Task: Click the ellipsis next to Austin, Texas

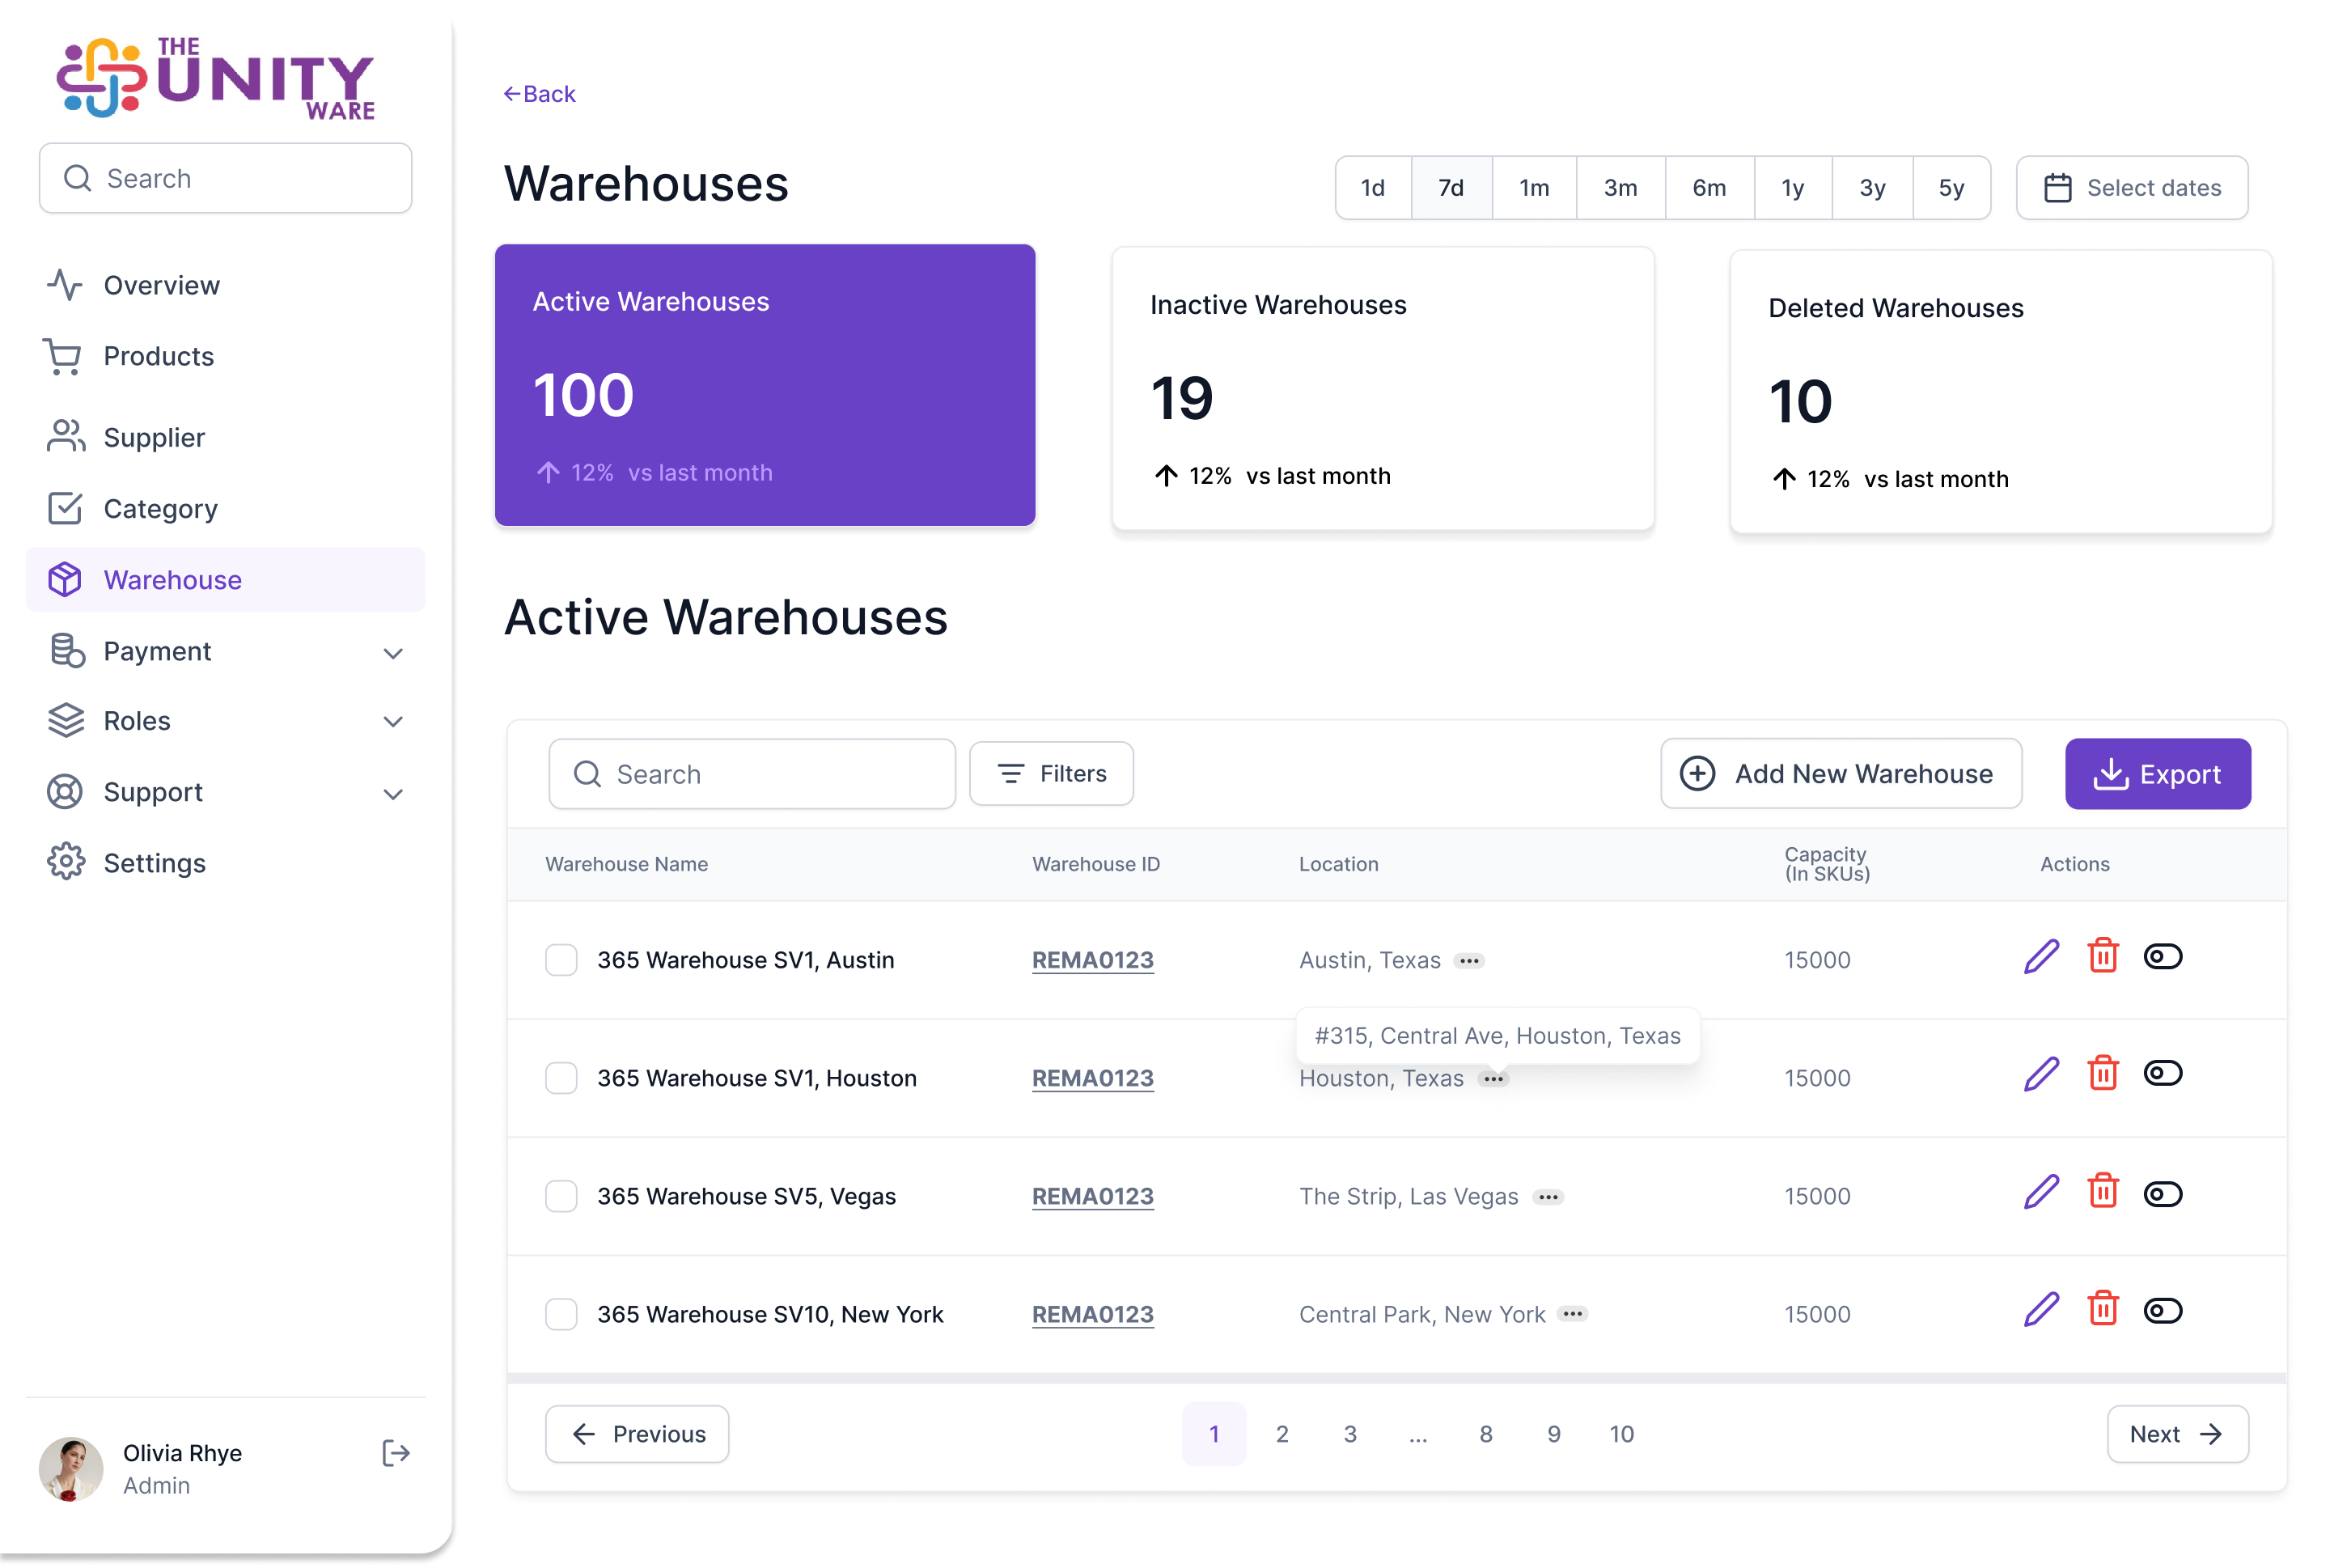Action: pyautogui.click(x=1468, y=961)
